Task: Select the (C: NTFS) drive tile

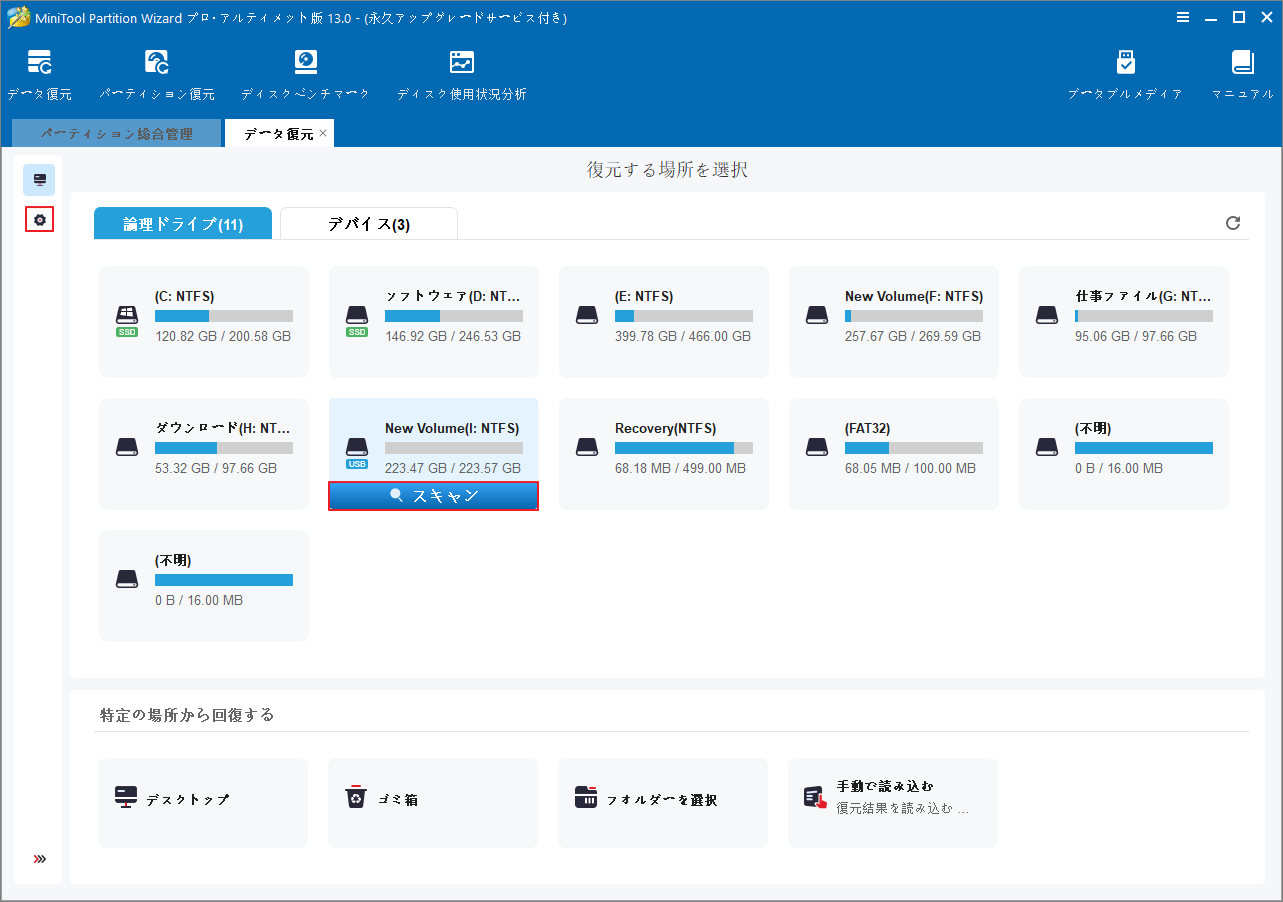Action: 203,320
